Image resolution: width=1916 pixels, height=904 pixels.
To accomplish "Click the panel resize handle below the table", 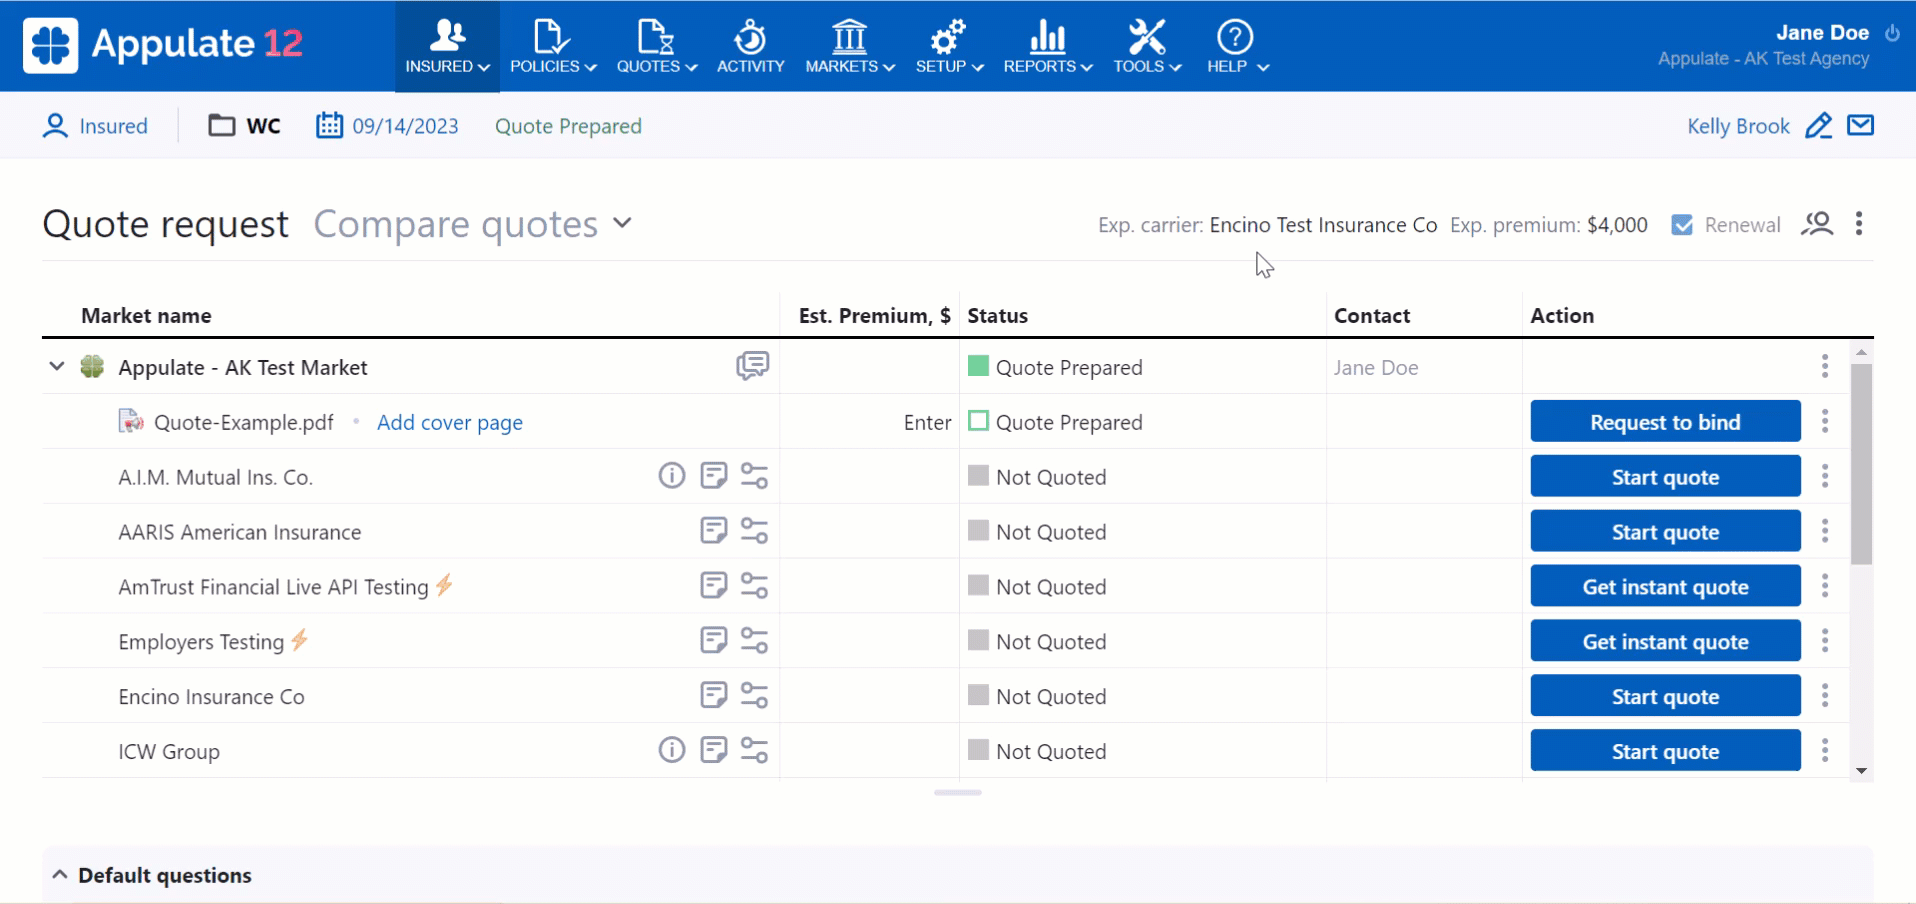I will click(x=958, y=792).
